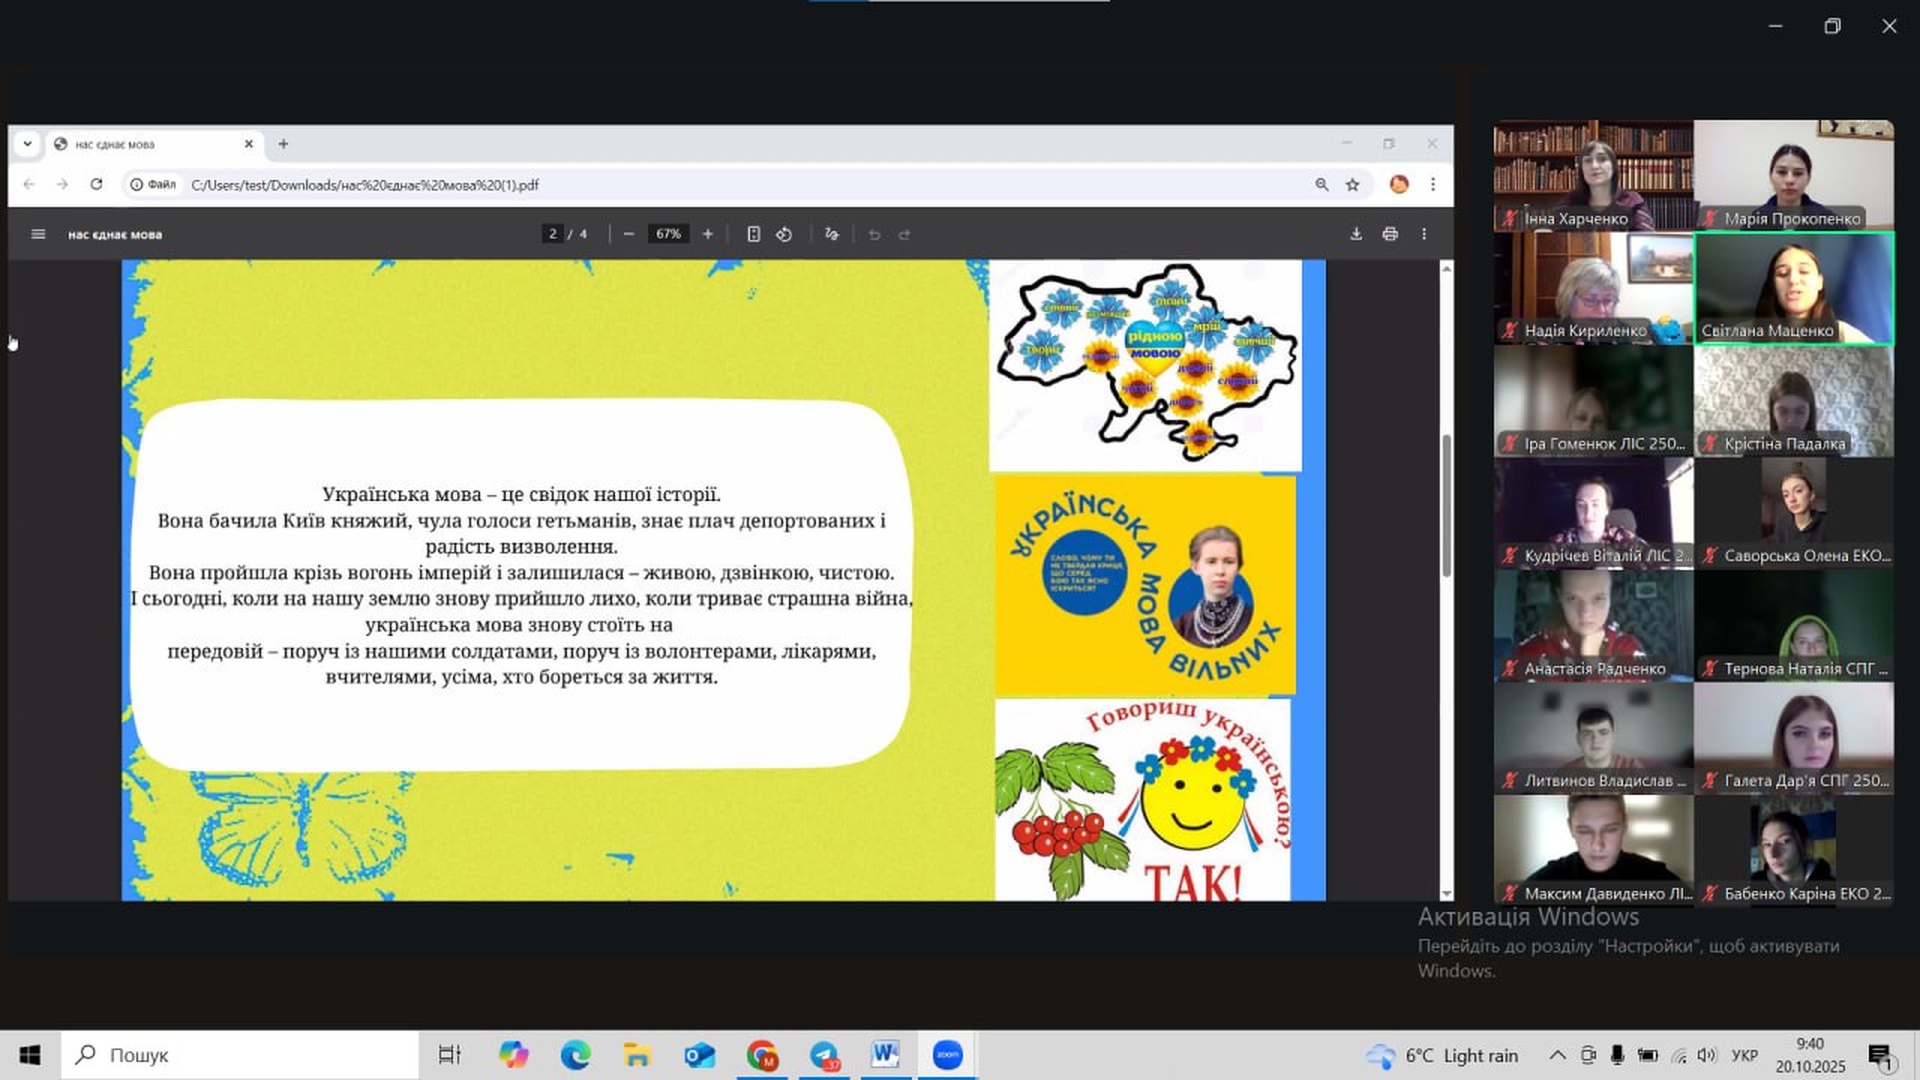Viewport: 1920px width, 1080px height.
Task: Rotate the PDF counterclockwise
Action: tap(784, 234)
